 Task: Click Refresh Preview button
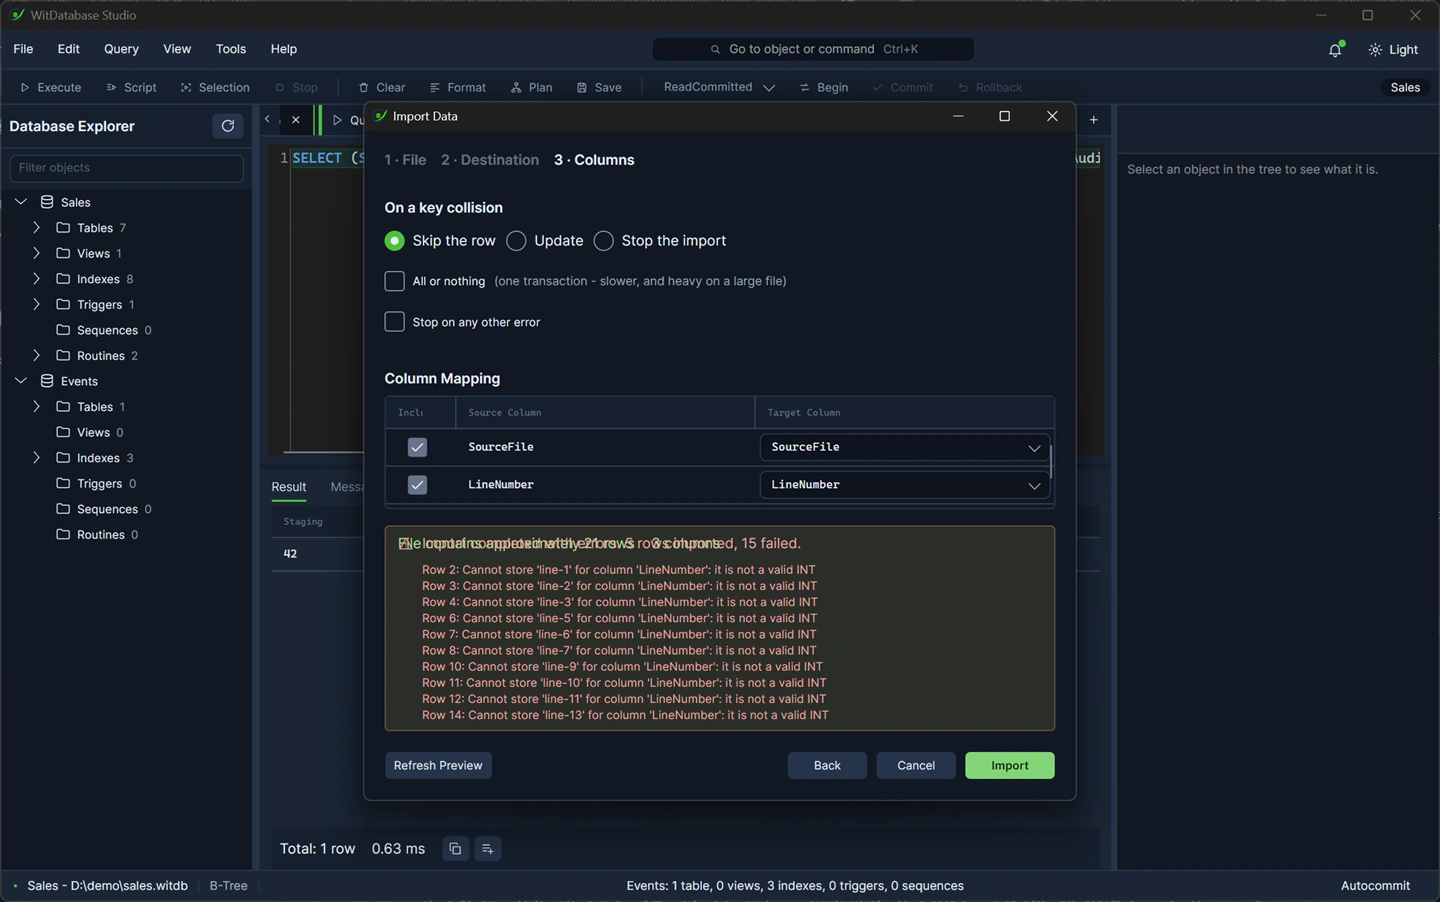tap(438, 766)
